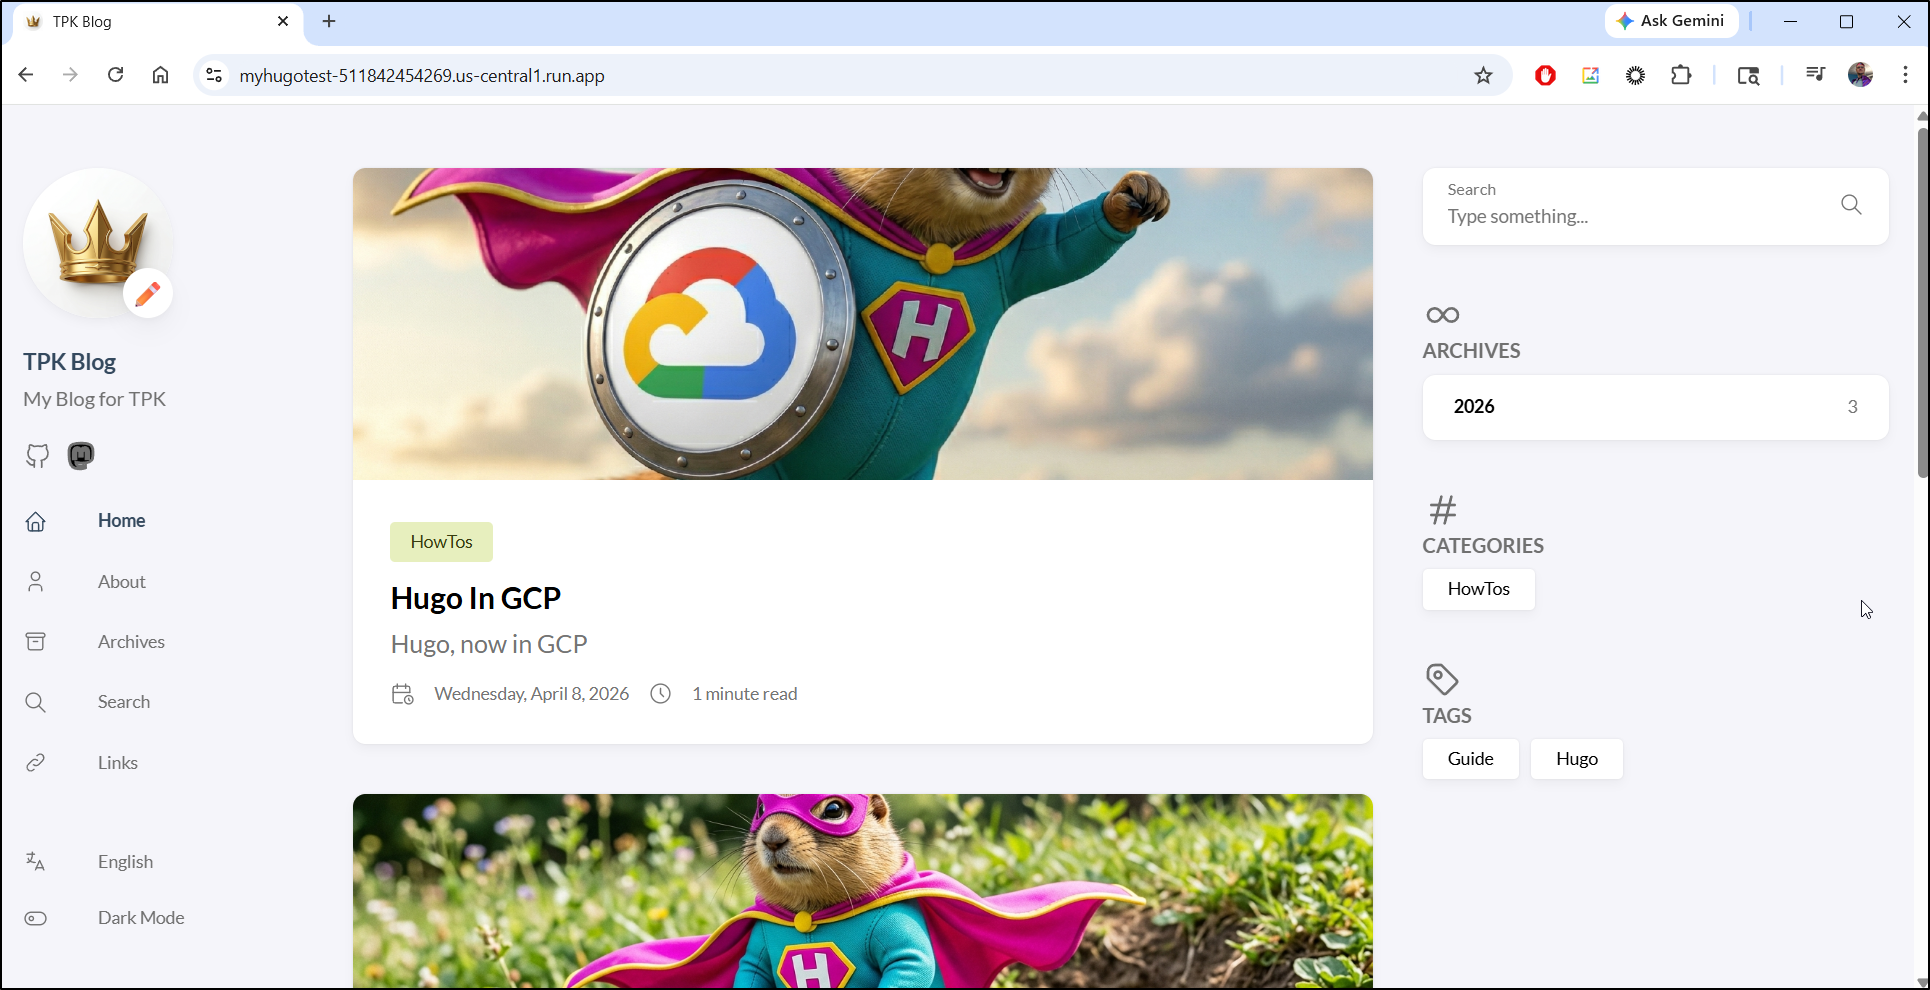Go to the About page in sidebar
The height and width of the screenshot is (990, 1930).
121,582
